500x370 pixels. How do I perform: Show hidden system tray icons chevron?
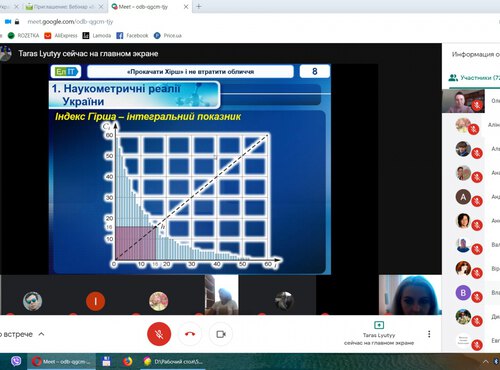486,362
